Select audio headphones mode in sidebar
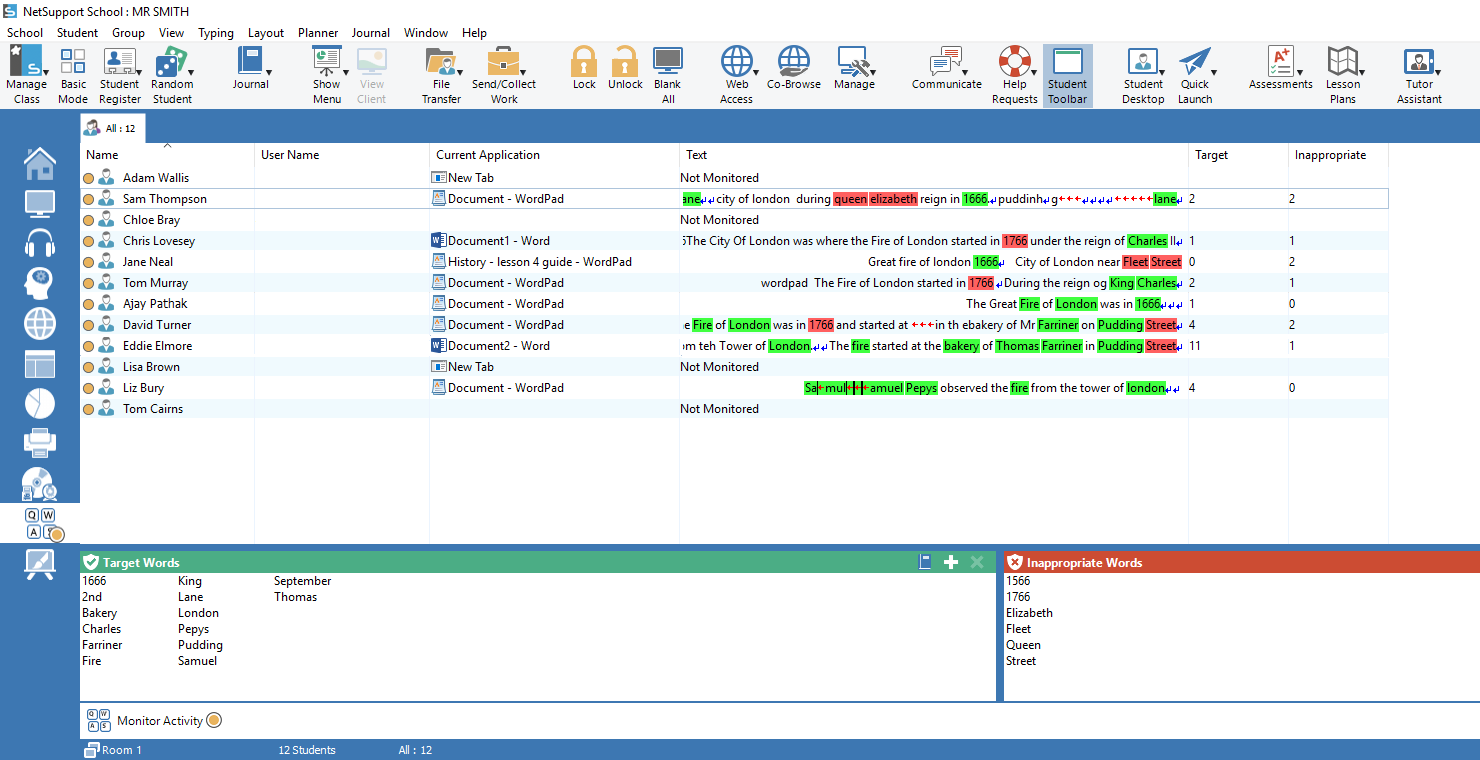 [40, 243]
